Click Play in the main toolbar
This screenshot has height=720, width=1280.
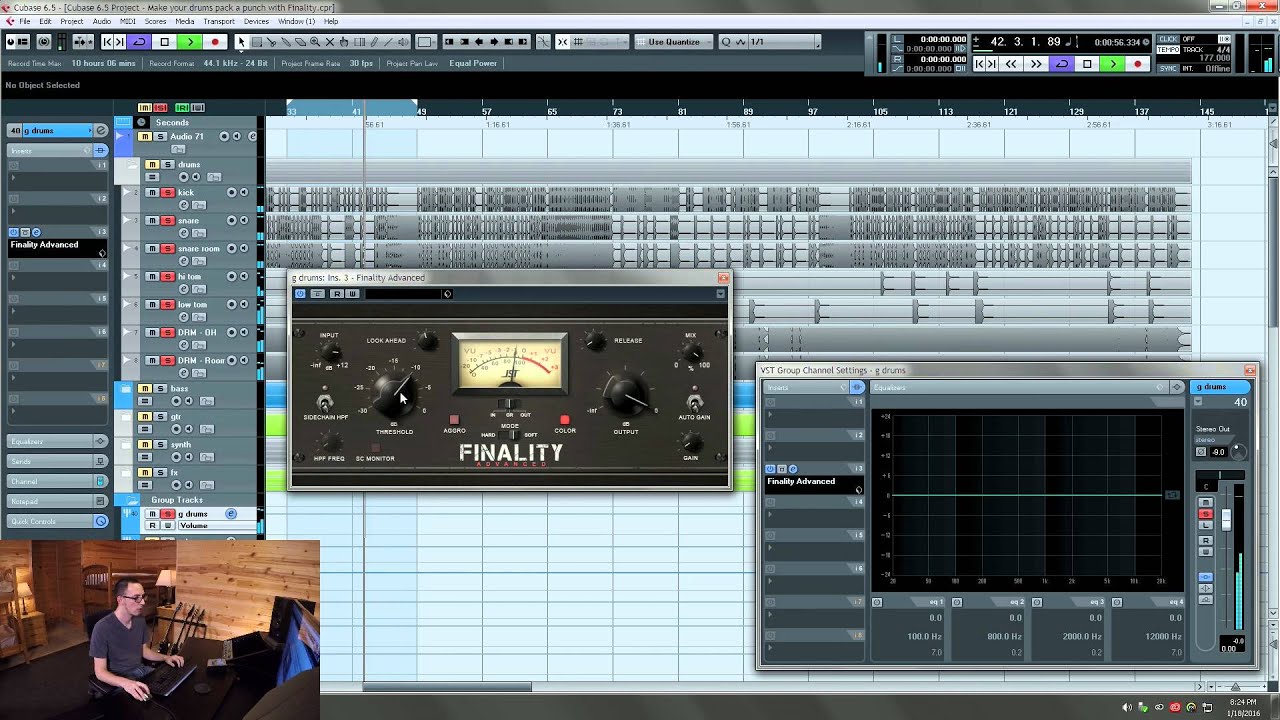[x=189, y=42]
